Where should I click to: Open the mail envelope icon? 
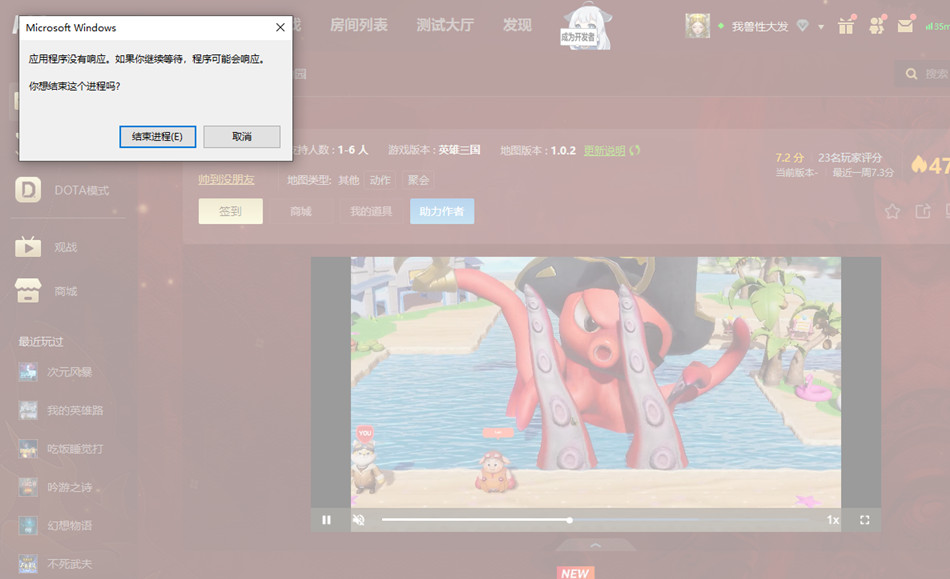pyautogui.click(x=905, y=26)
